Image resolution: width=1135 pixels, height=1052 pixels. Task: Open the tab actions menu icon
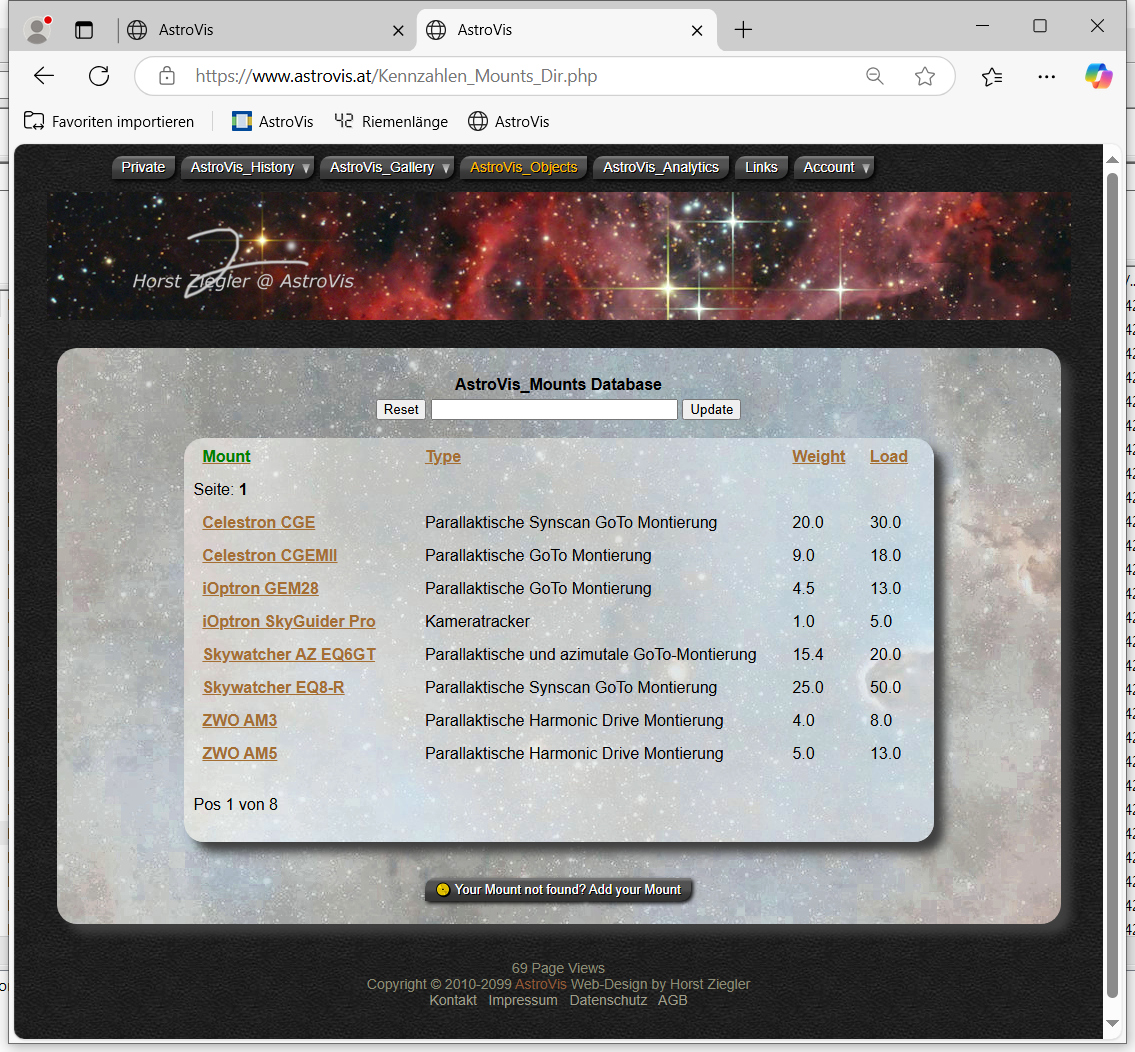point(84,30)
